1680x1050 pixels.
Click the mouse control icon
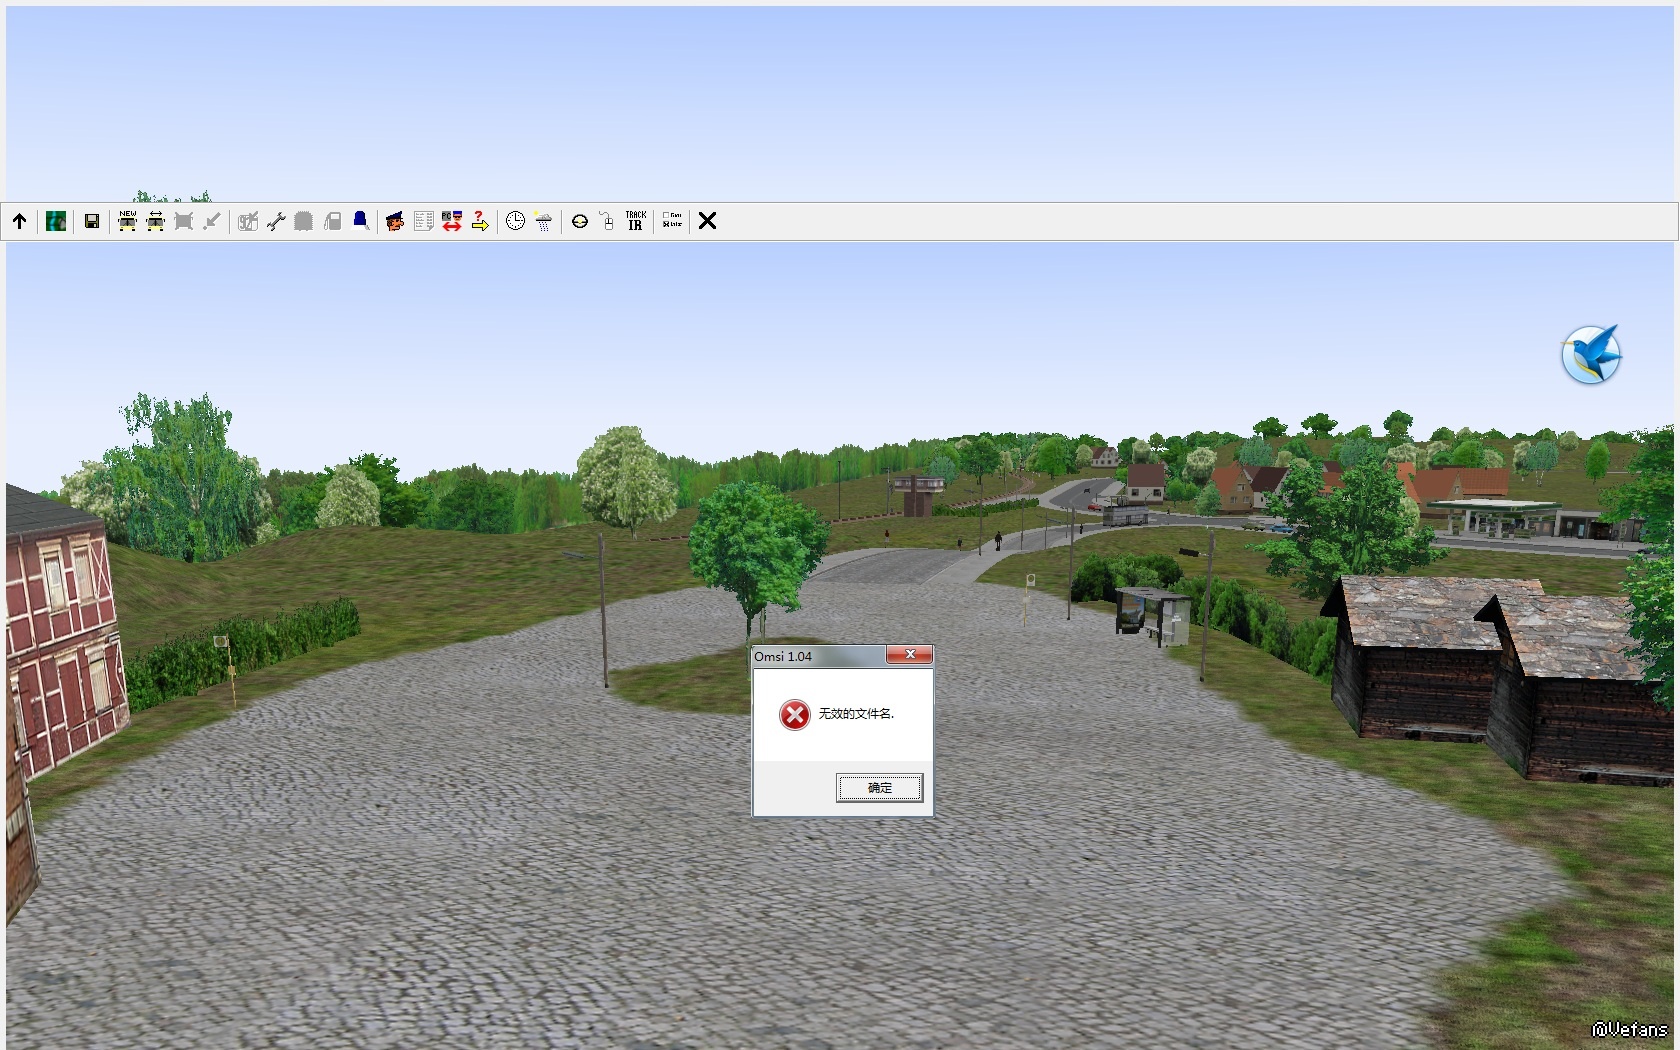pos(607,221)
